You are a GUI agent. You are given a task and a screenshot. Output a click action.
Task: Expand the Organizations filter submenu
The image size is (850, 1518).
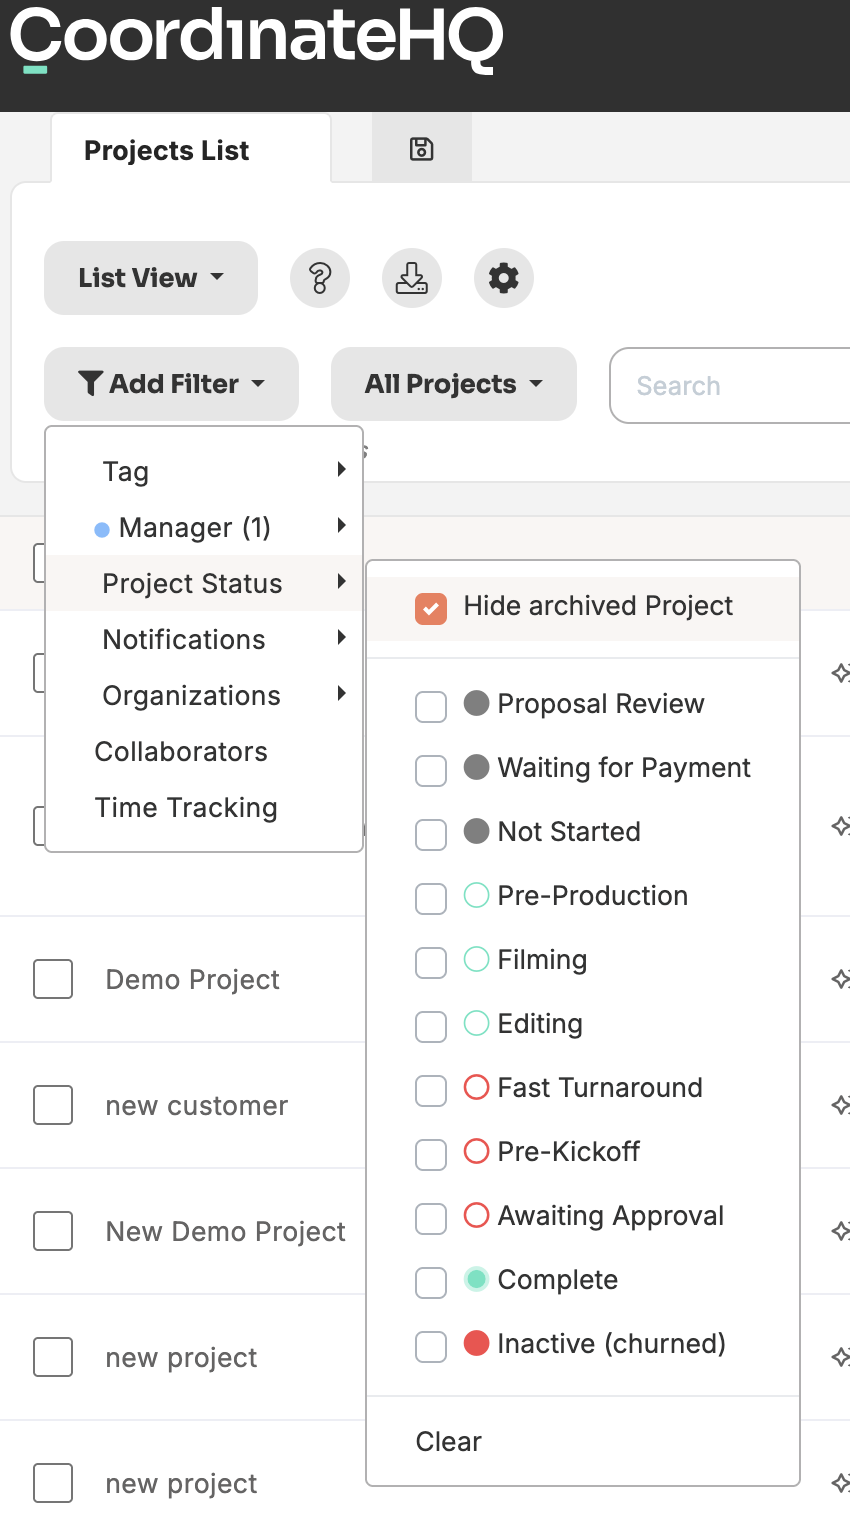[x=204, y=695]
